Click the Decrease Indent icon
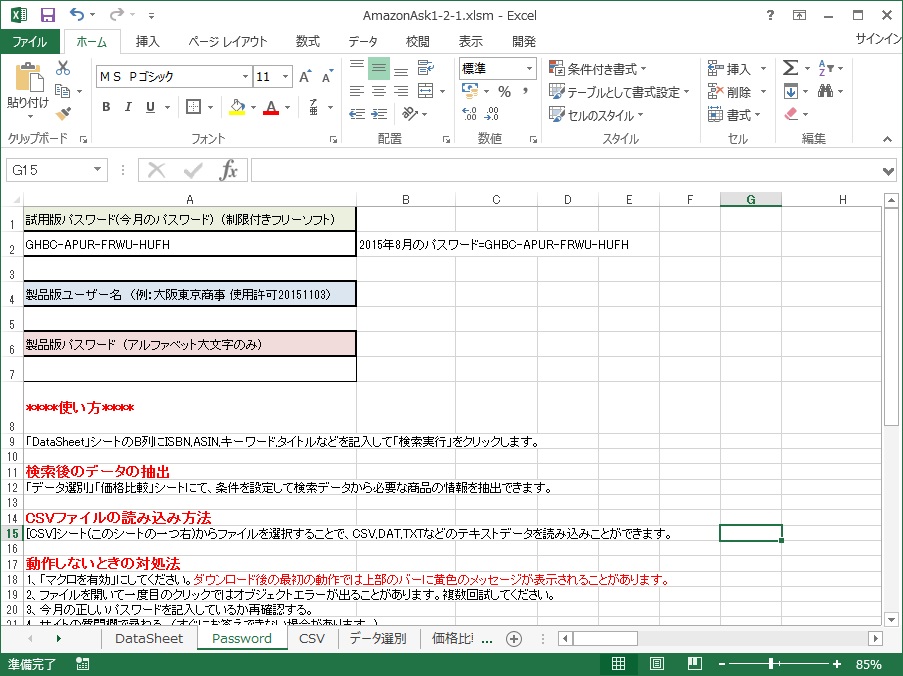903x676 pixels. pyautogui.click(x=357, y=114)
